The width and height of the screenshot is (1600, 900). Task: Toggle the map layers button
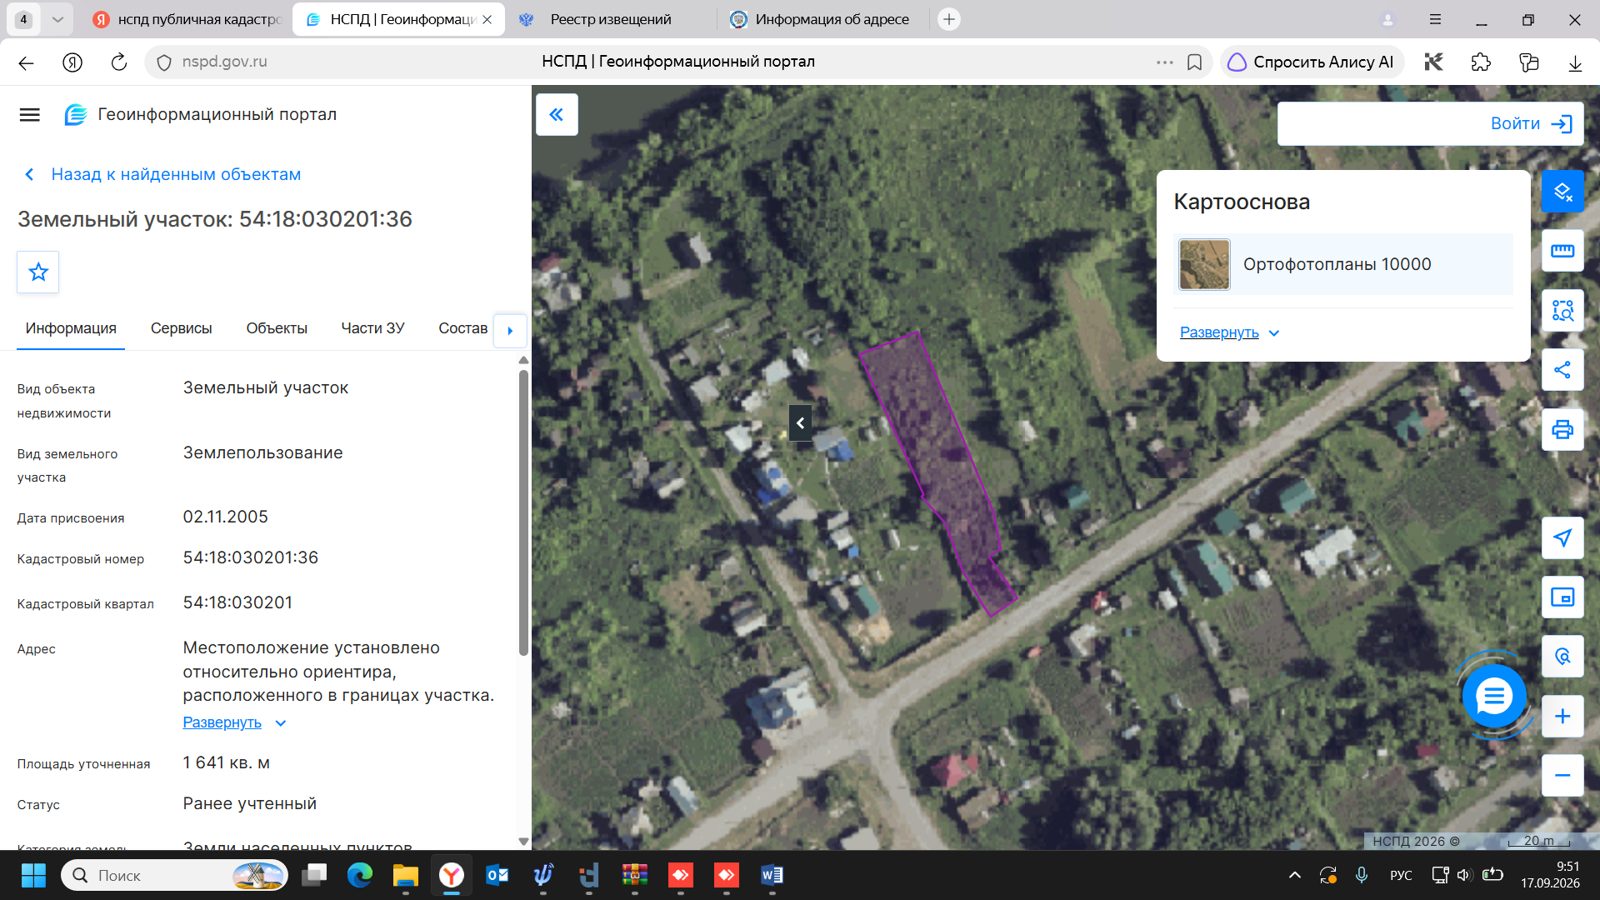click(x=1562, y=191)
